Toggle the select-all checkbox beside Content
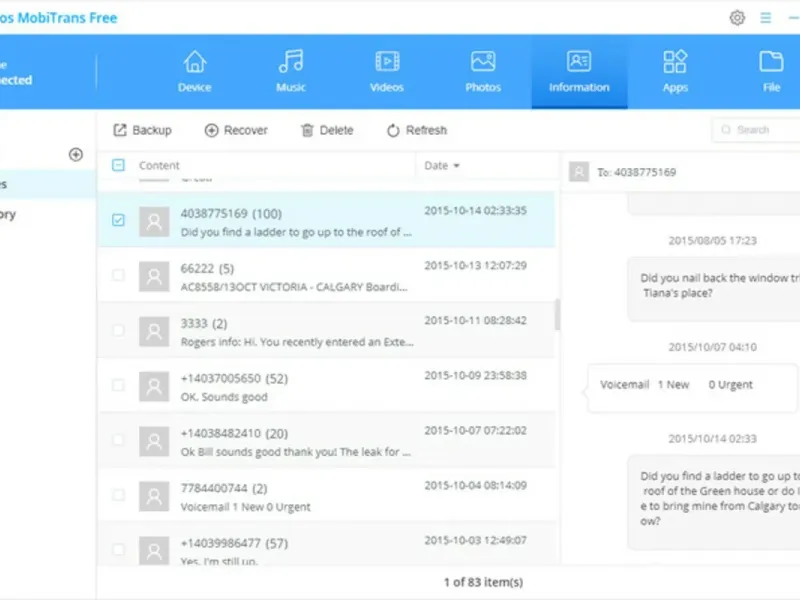 tap(118, 165)
